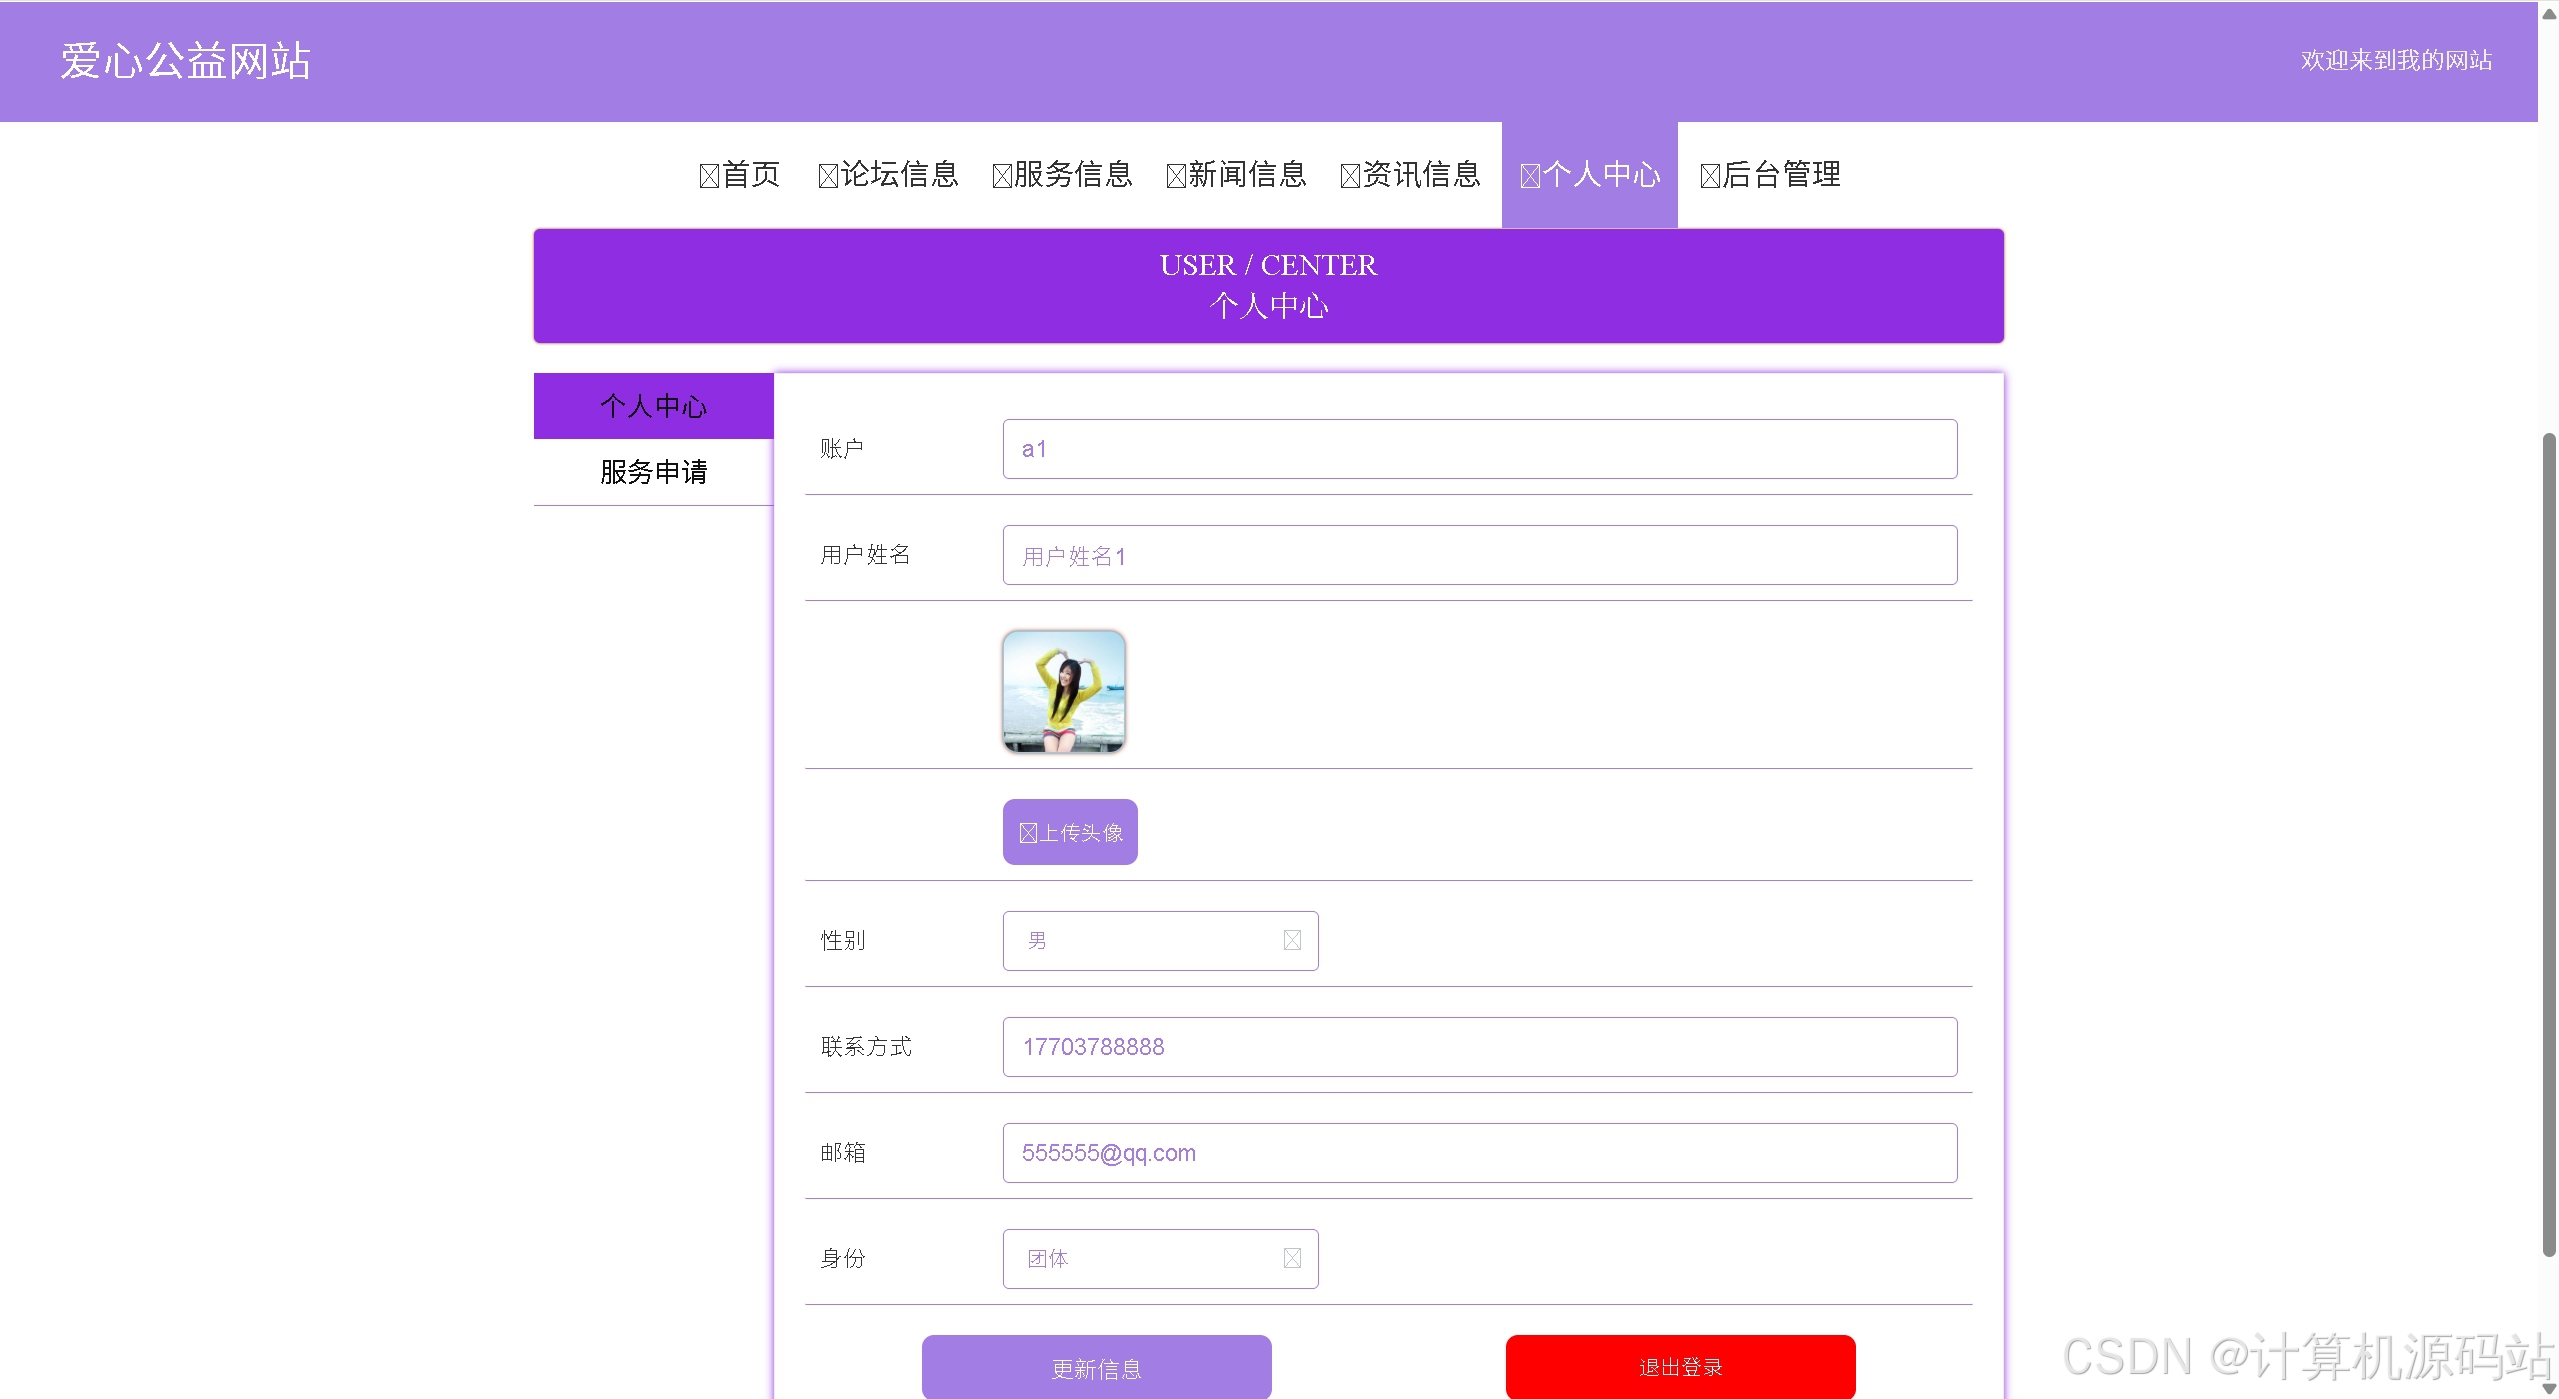The width and height of the screenshot is (2559, 1399).
Task: Select 个人中心 sidebar tab
Action: [x=653, y=406]
